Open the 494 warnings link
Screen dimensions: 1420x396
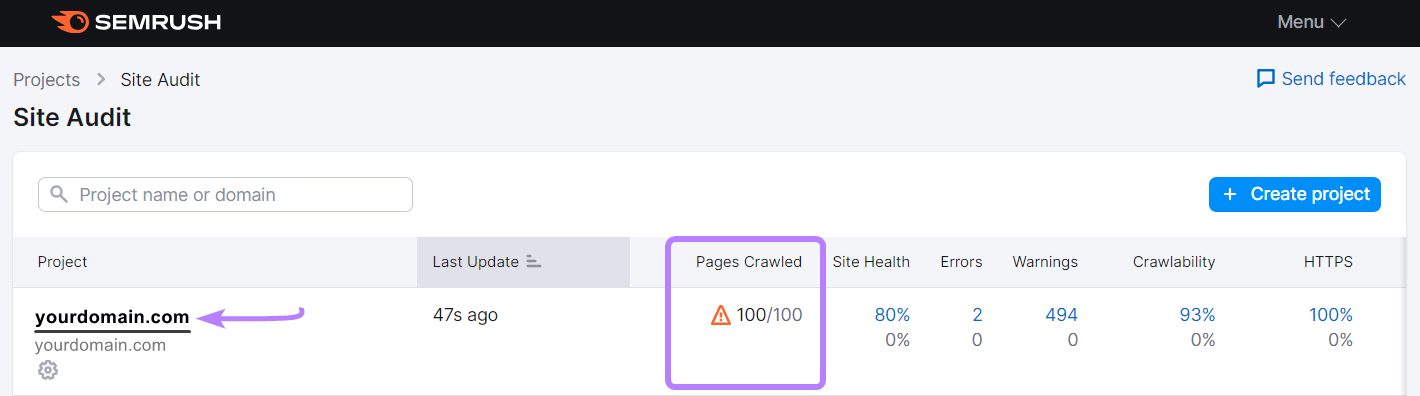tap(1061, 315)
